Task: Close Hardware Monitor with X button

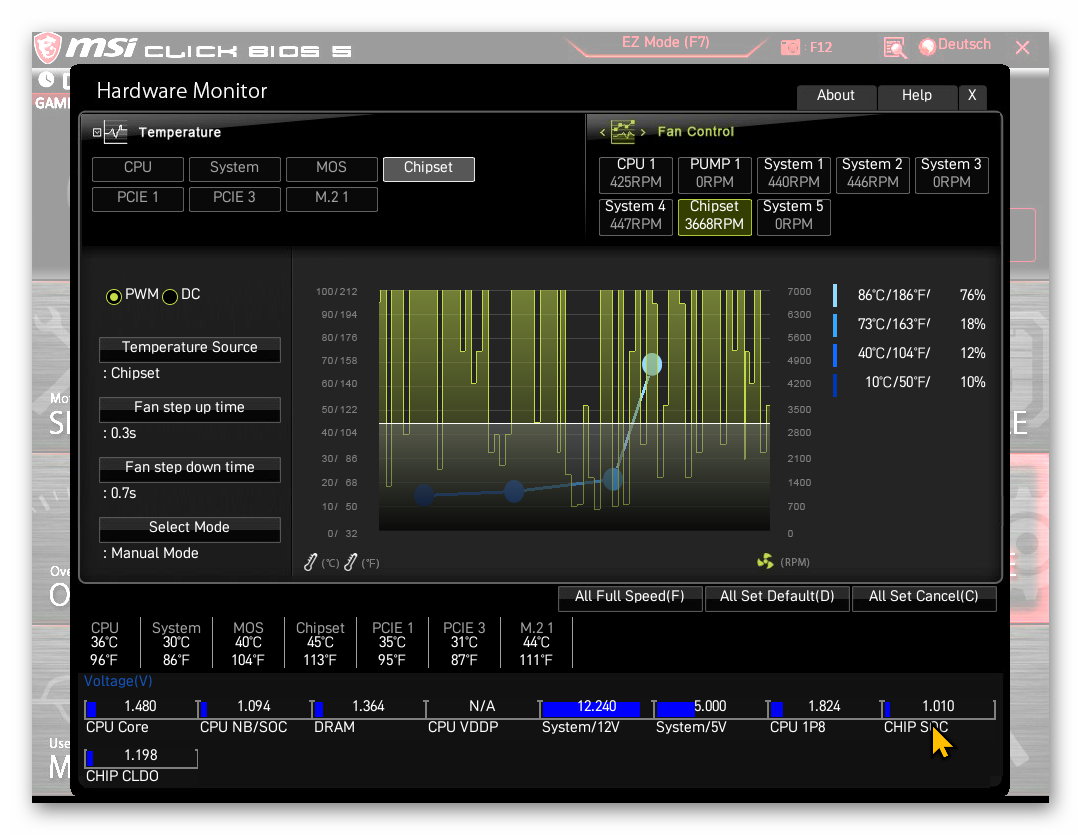Action: (x=972, y=96)
